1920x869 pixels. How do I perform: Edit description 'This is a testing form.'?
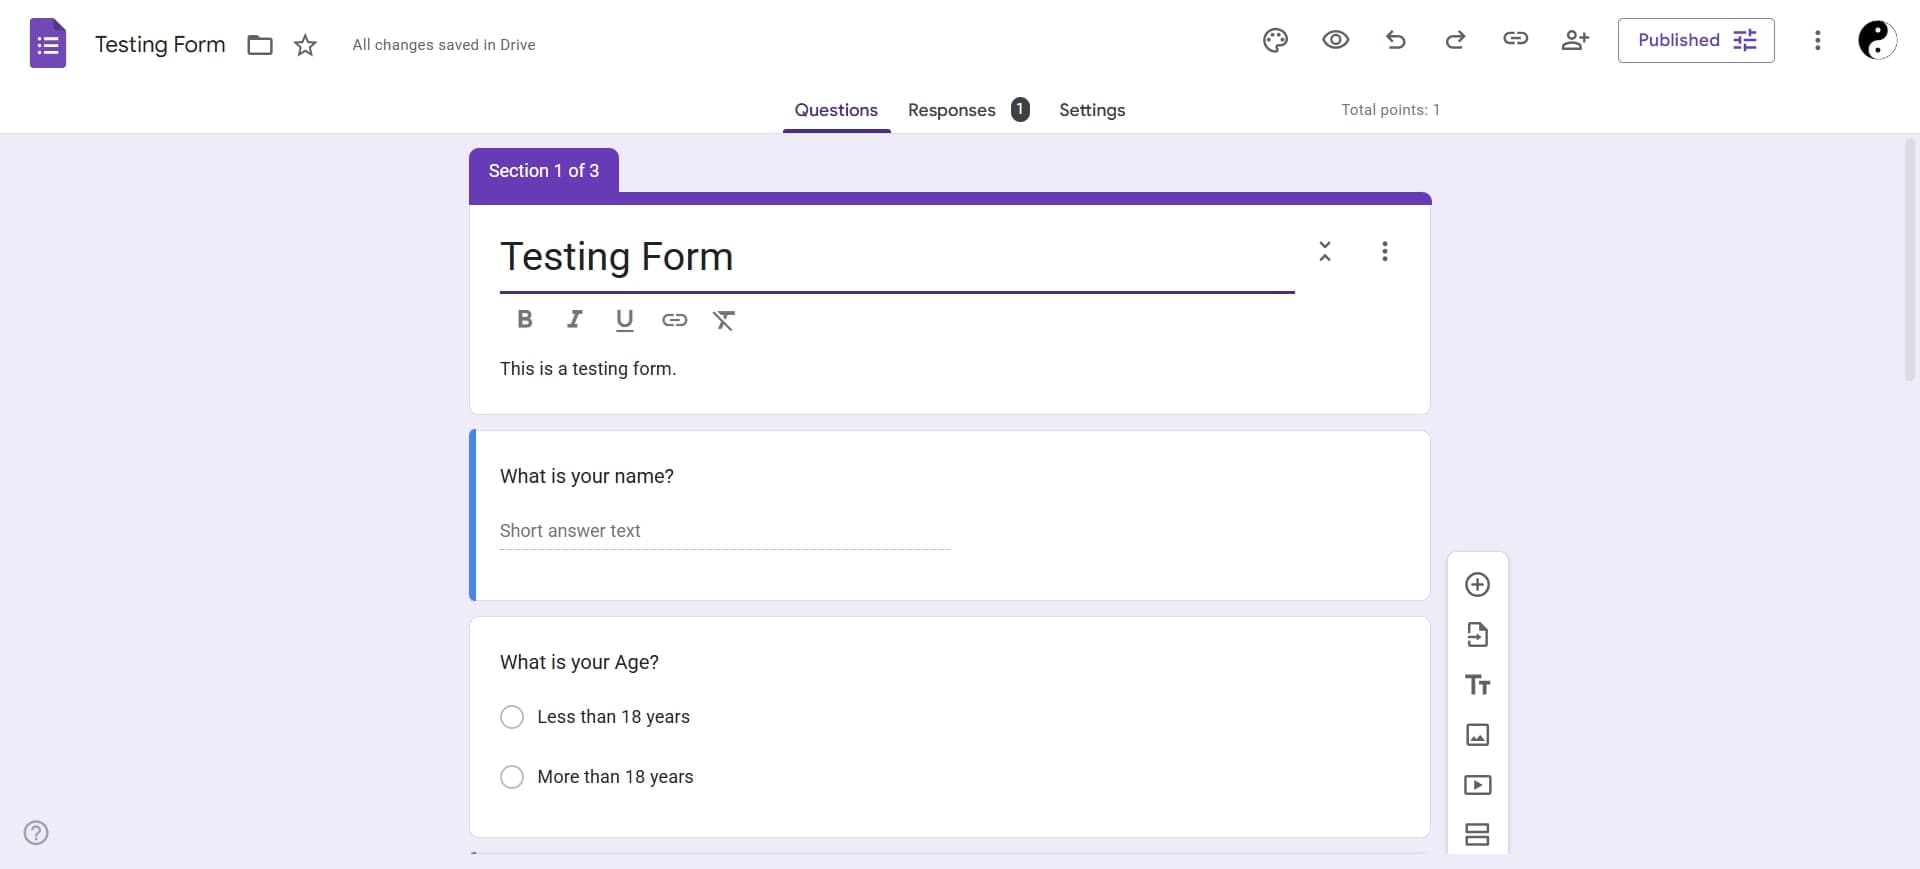(588, 369)
